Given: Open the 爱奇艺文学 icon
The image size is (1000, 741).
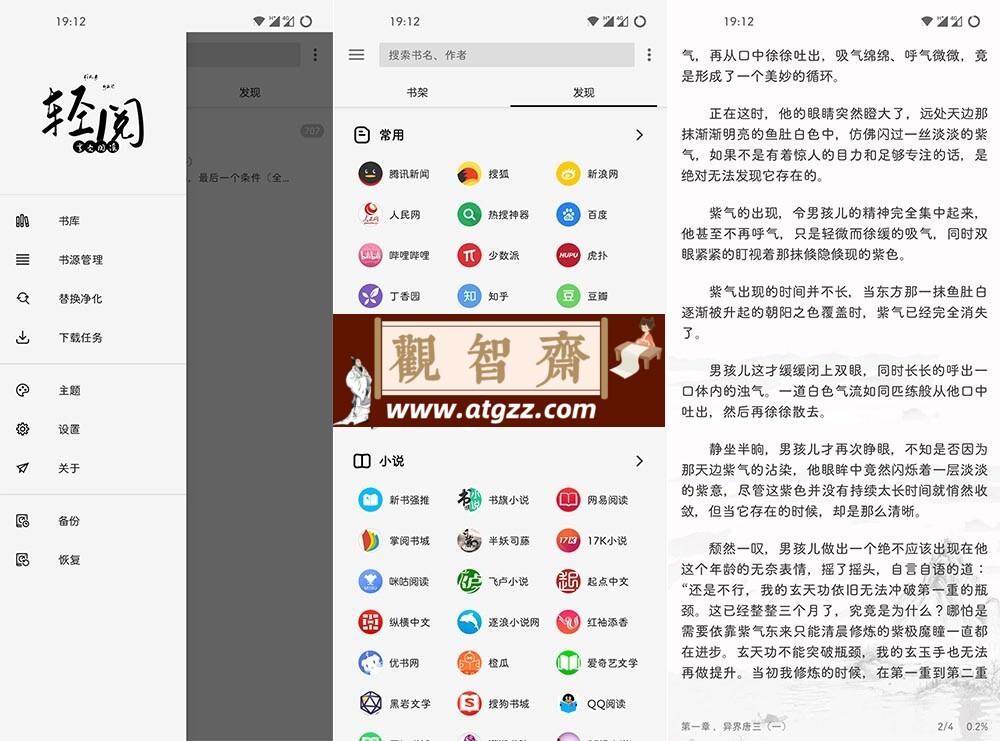Looking at the screenshot, I should pyautogui.click(x=568, y=663).
